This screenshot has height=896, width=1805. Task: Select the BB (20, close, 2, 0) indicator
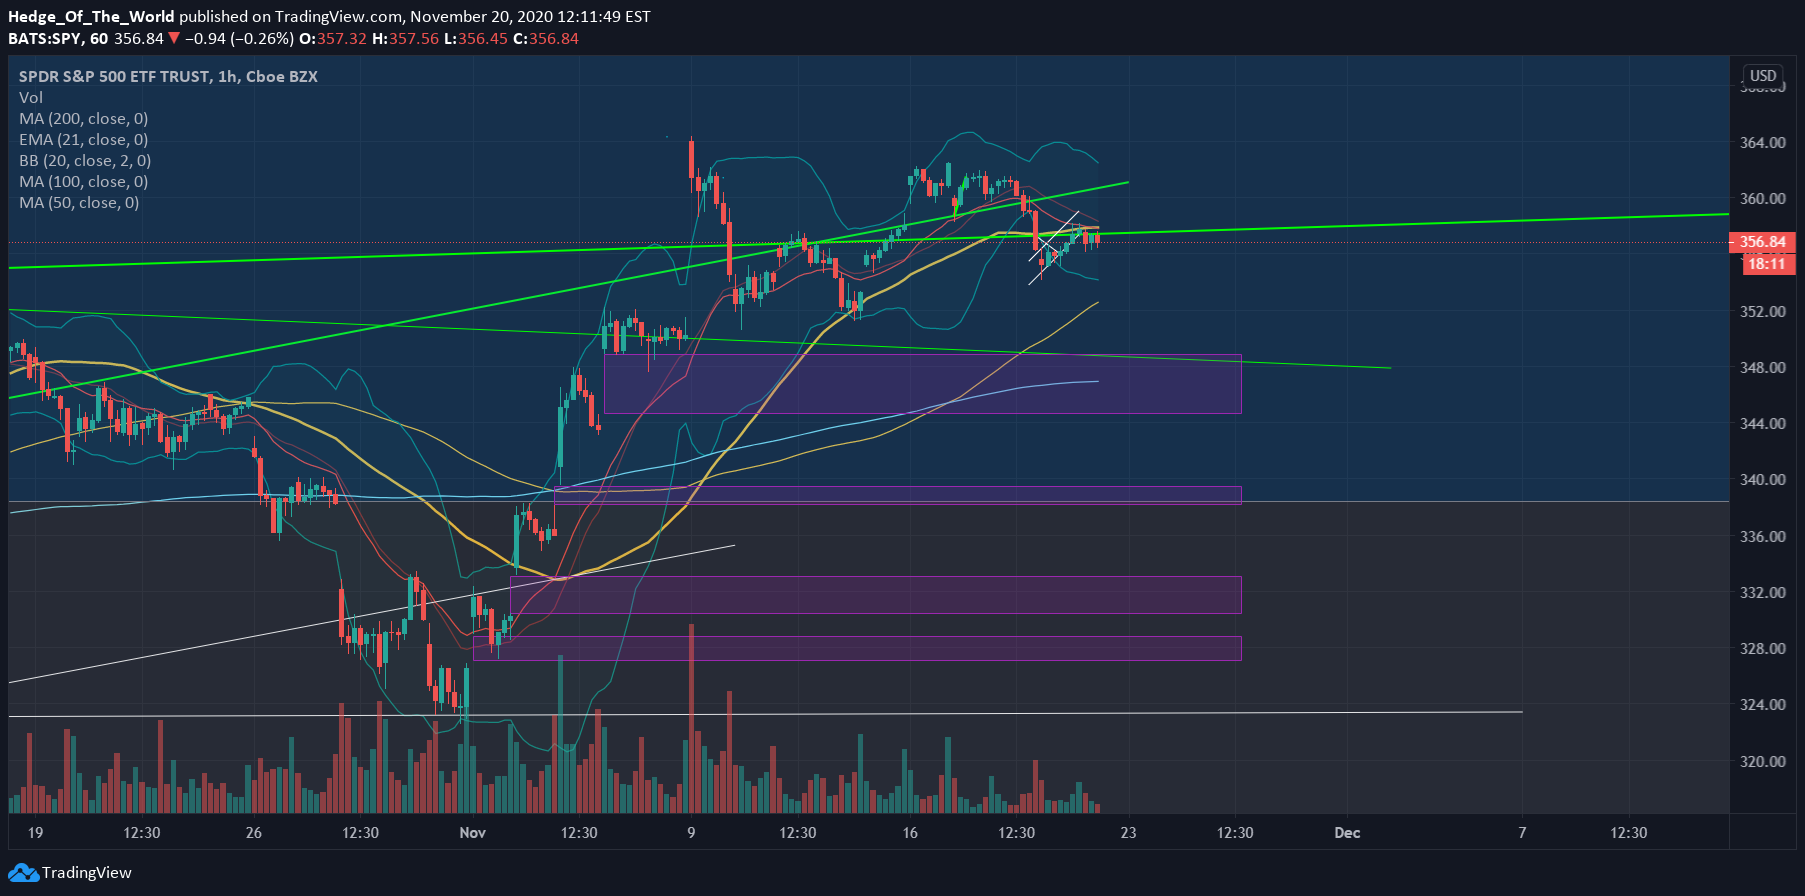point(85,160)
